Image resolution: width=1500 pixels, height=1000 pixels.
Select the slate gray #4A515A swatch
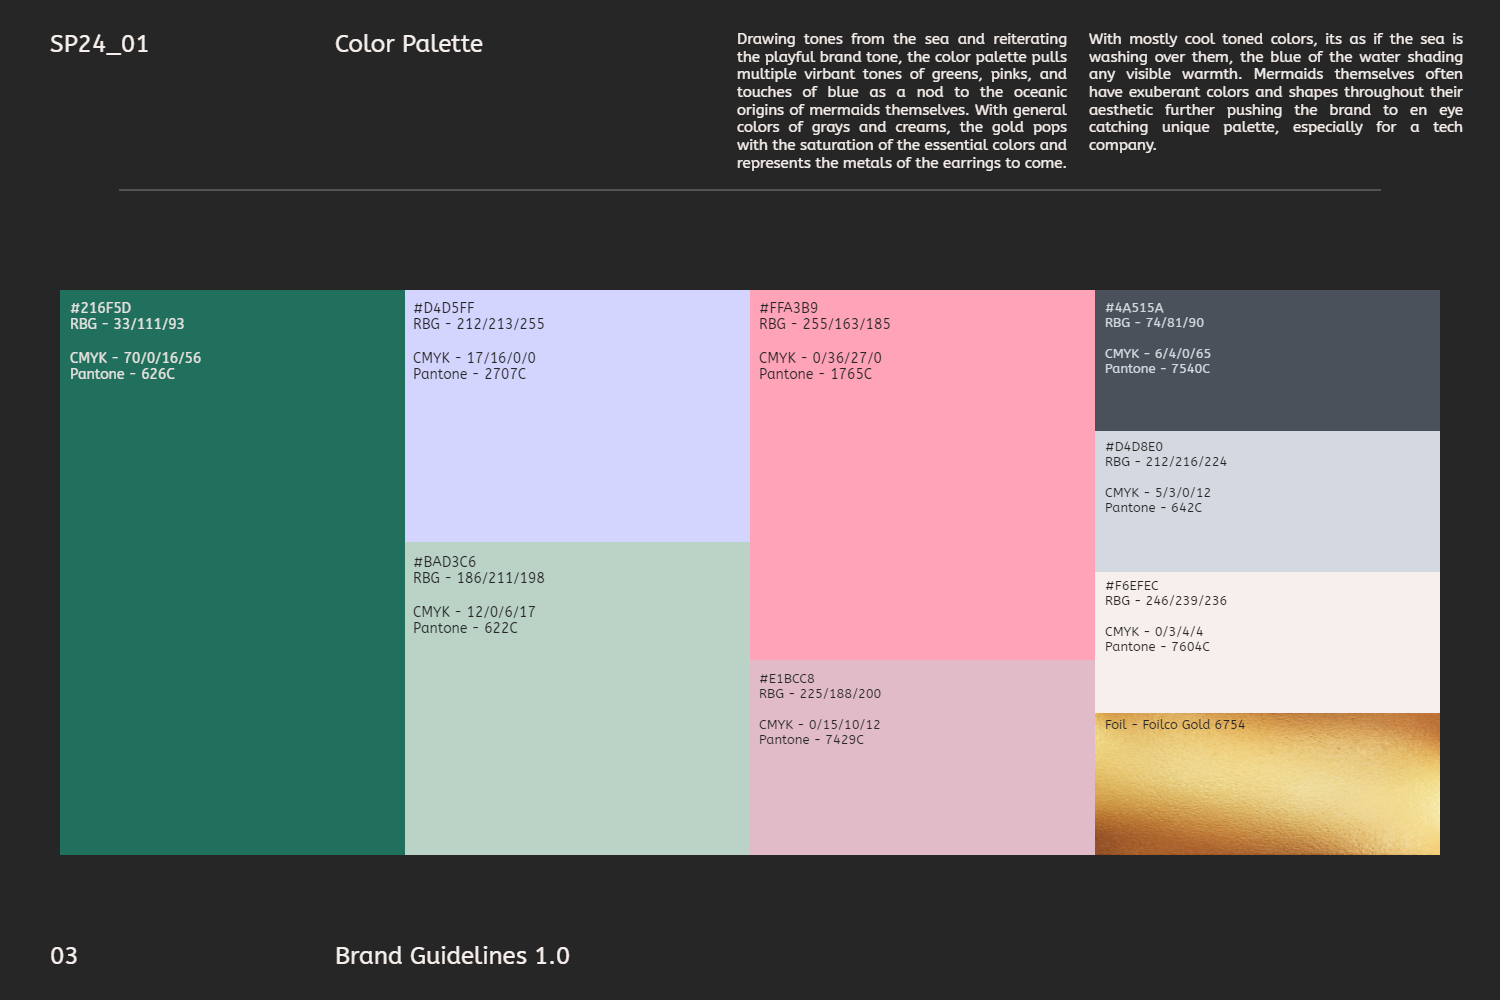point(1267,360)
